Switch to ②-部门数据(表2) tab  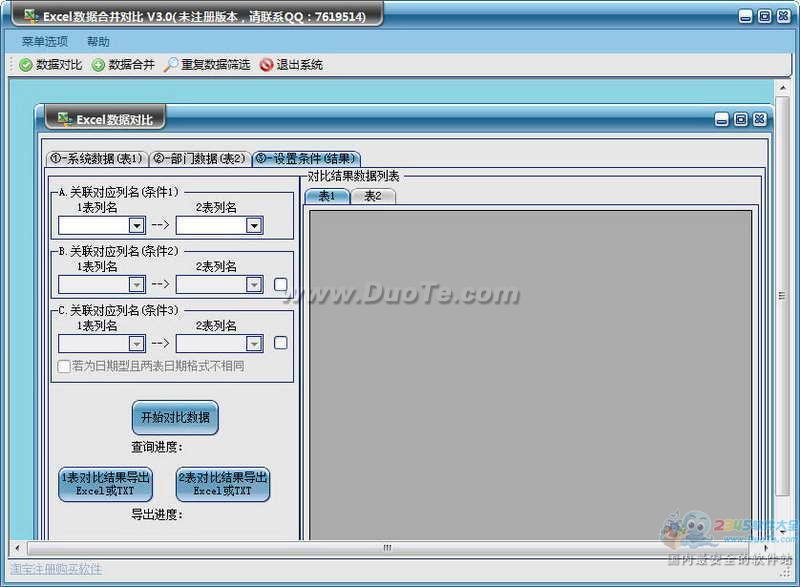click(x=200, y=159)
